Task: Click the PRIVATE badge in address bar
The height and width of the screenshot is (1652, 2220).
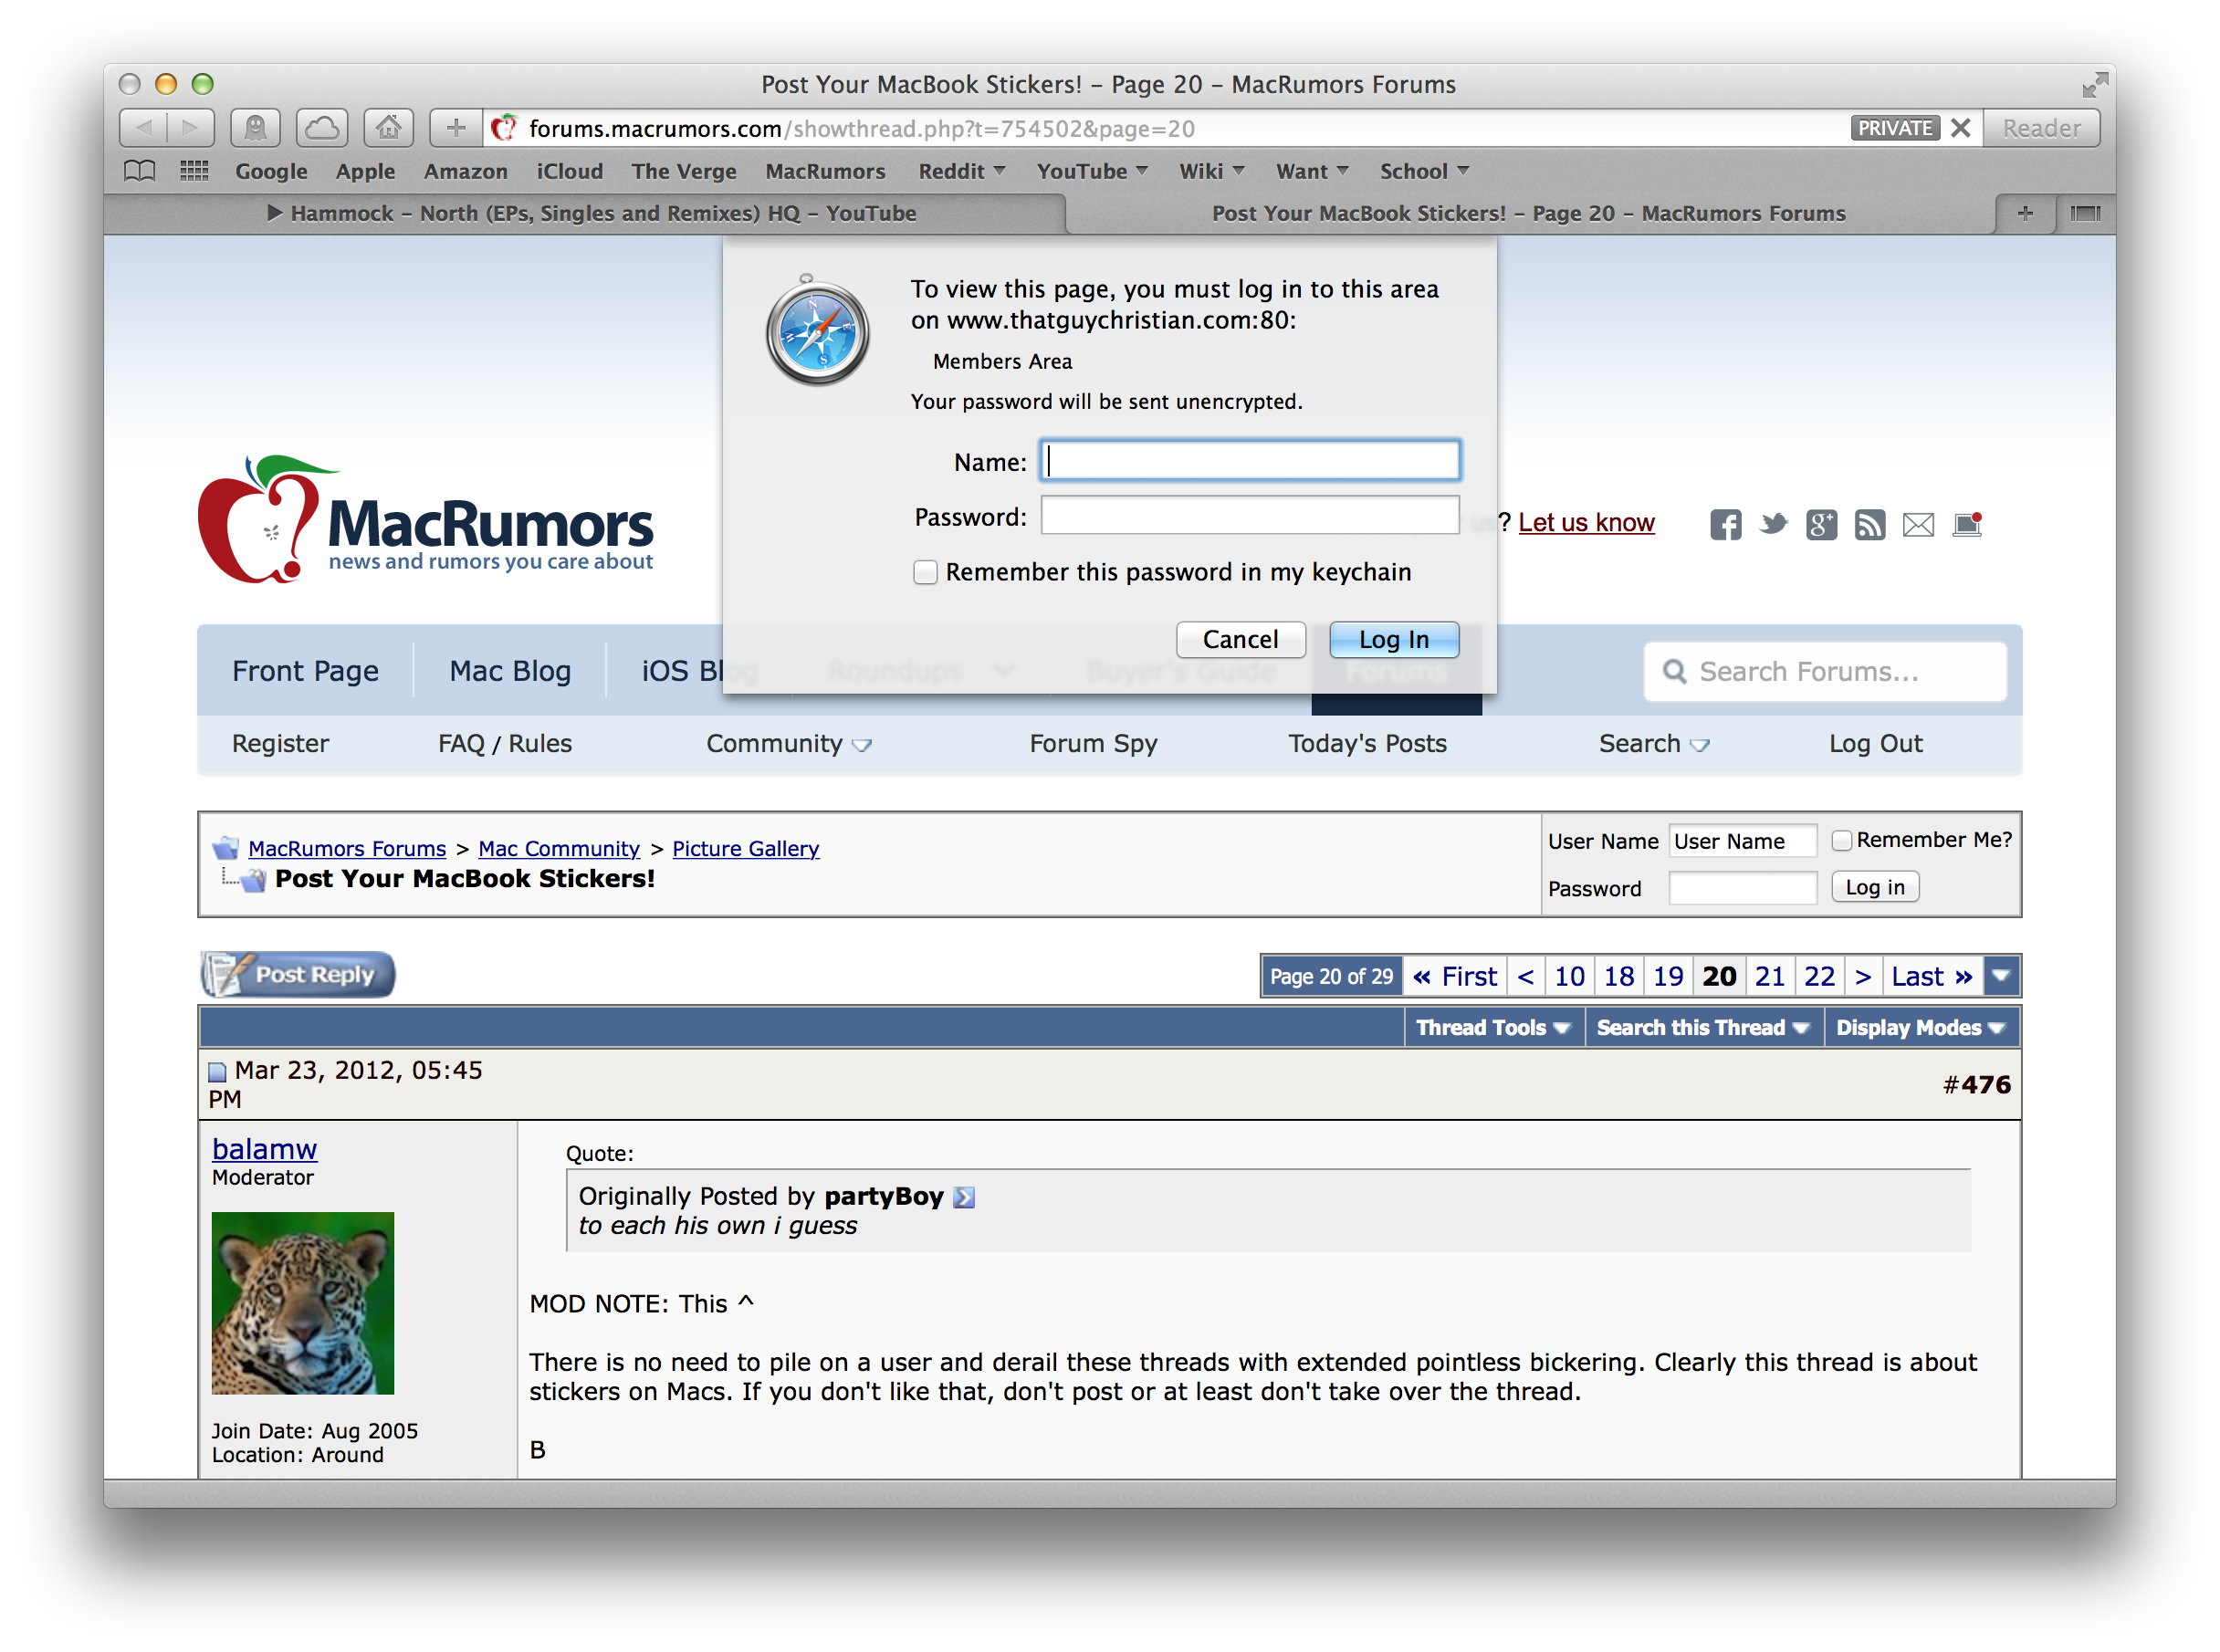Action: point(1894,128)
